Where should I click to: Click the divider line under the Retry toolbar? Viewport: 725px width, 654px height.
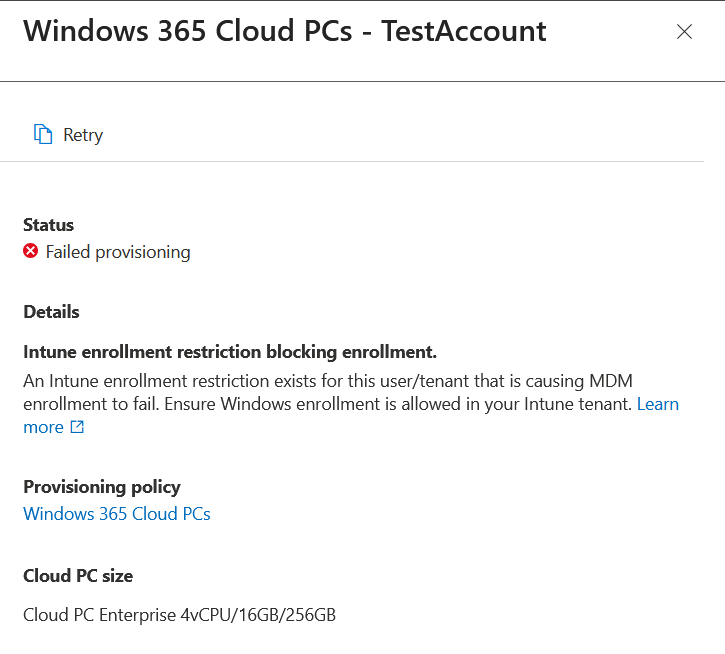[x=352, y=161]
